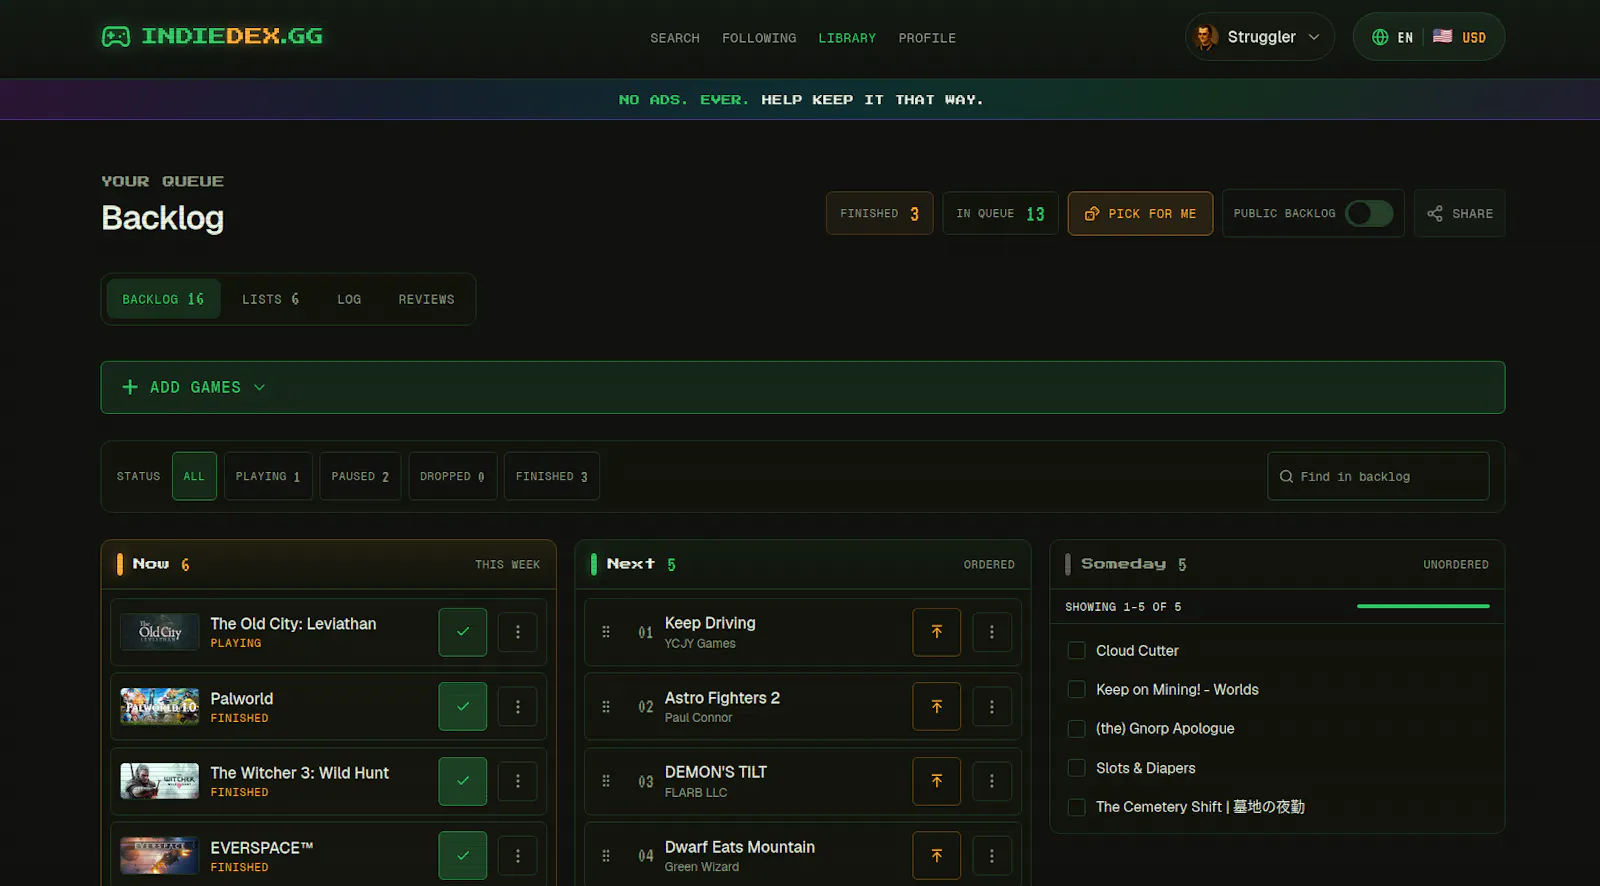Screen dimensions: 1600x886
Task: Click the No Ads Ever support banner
Action: point(800,99)
